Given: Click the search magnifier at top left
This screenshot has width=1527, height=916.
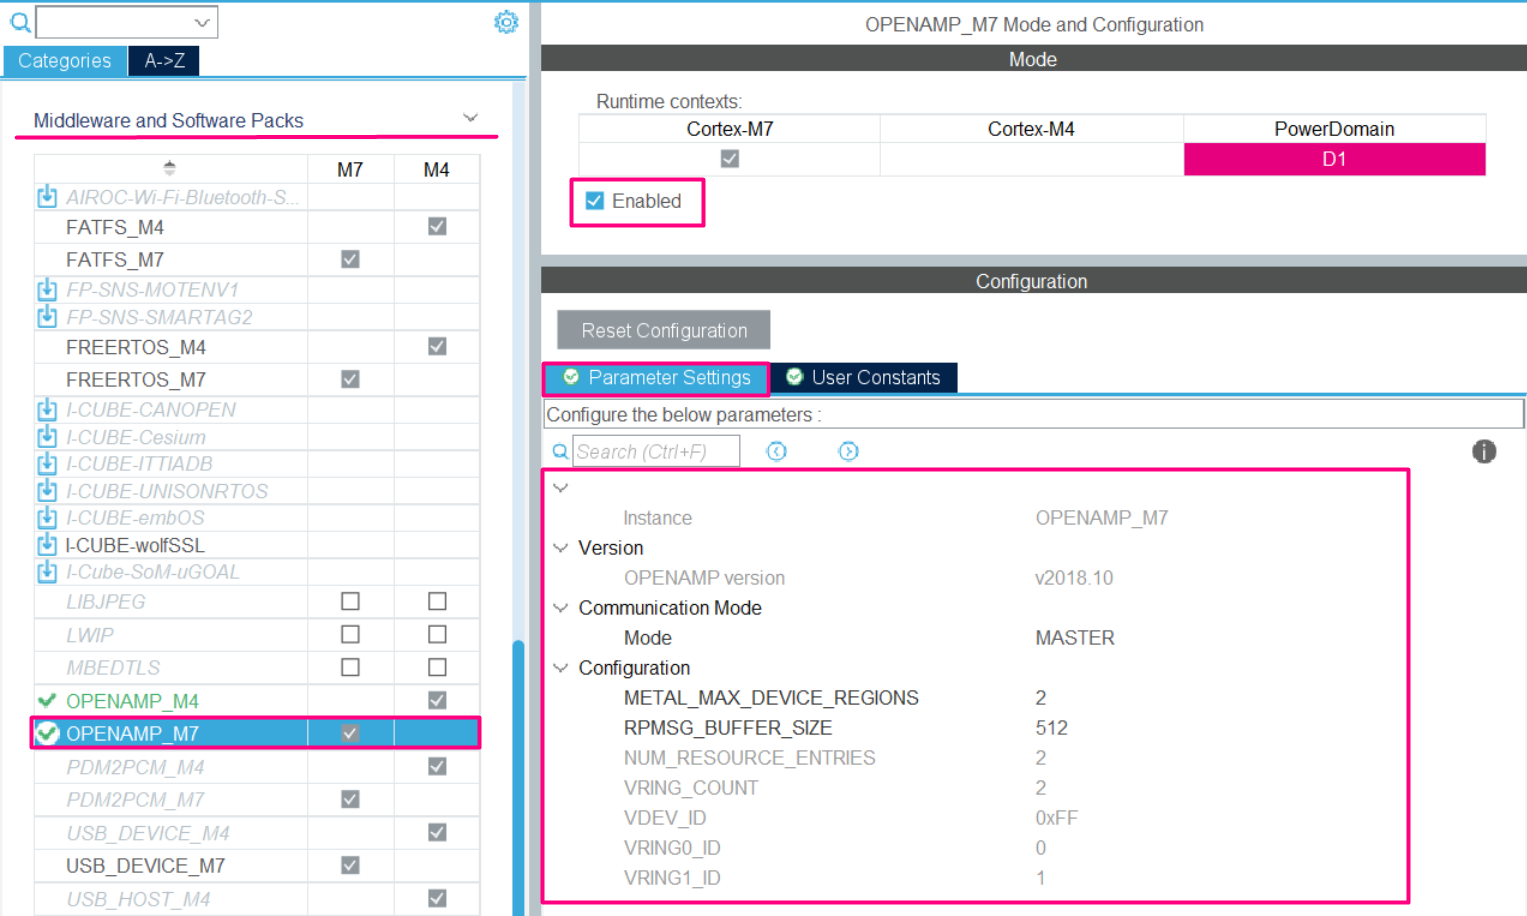Looking at the screenshot, I should coord(18,21).
